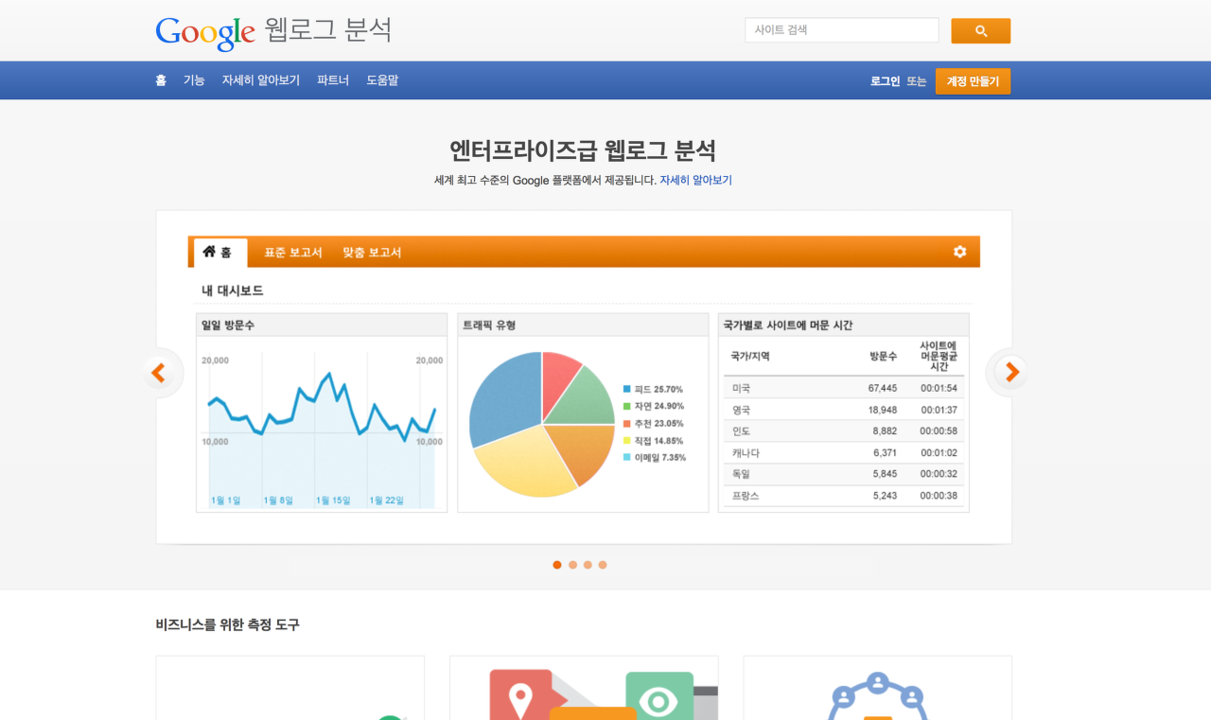Screen dimensions: 1211x720
Task: Go to previous slide with left arrow
Action: coord(158,373)
